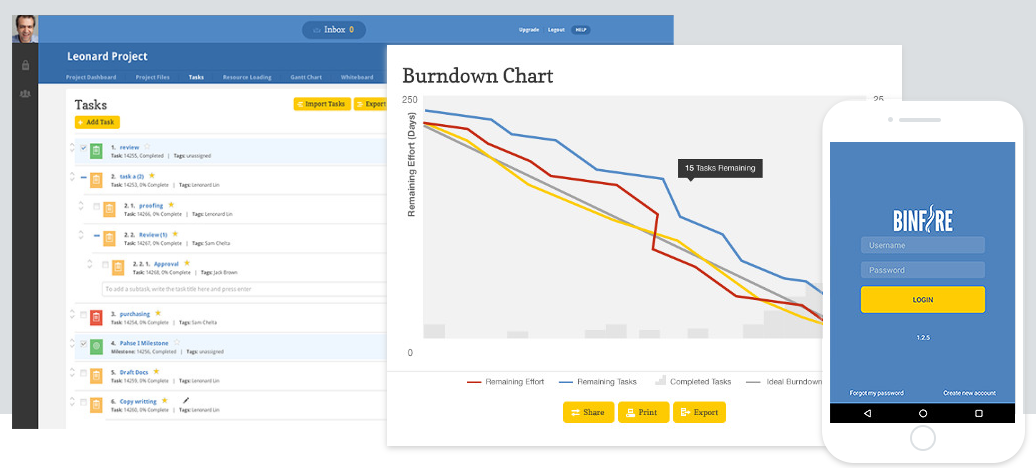The width and height of the screenshot is (1036, 468).
Task: Tap Android recents square on phone
Action: pos(979,413)
